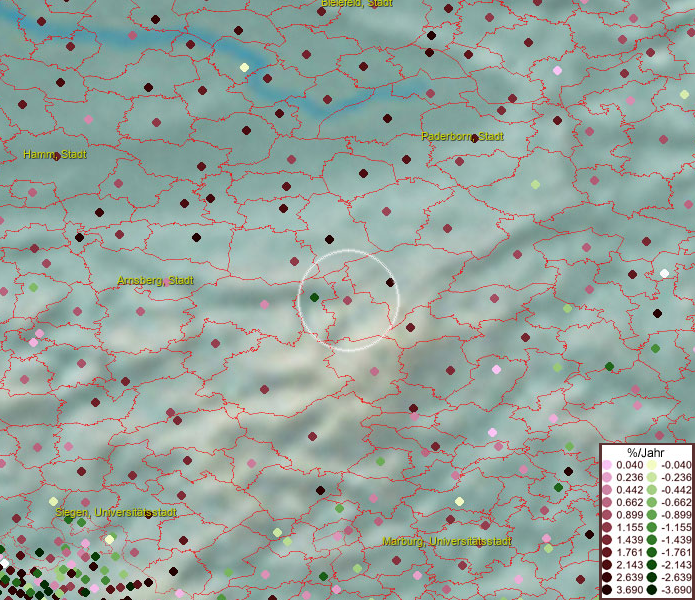Select the pale yellow point on the blue river

coord(244,67)
